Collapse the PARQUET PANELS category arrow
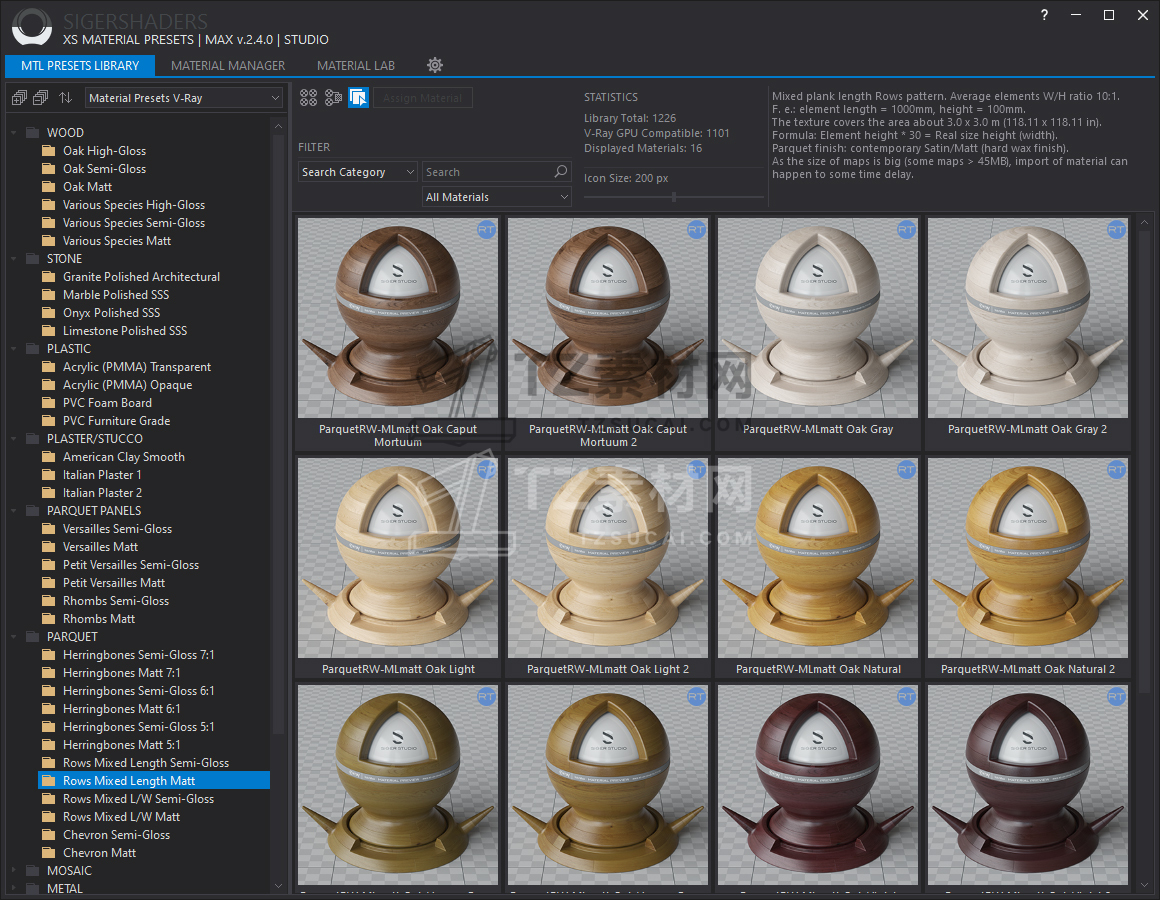 (x=14, y=511)
